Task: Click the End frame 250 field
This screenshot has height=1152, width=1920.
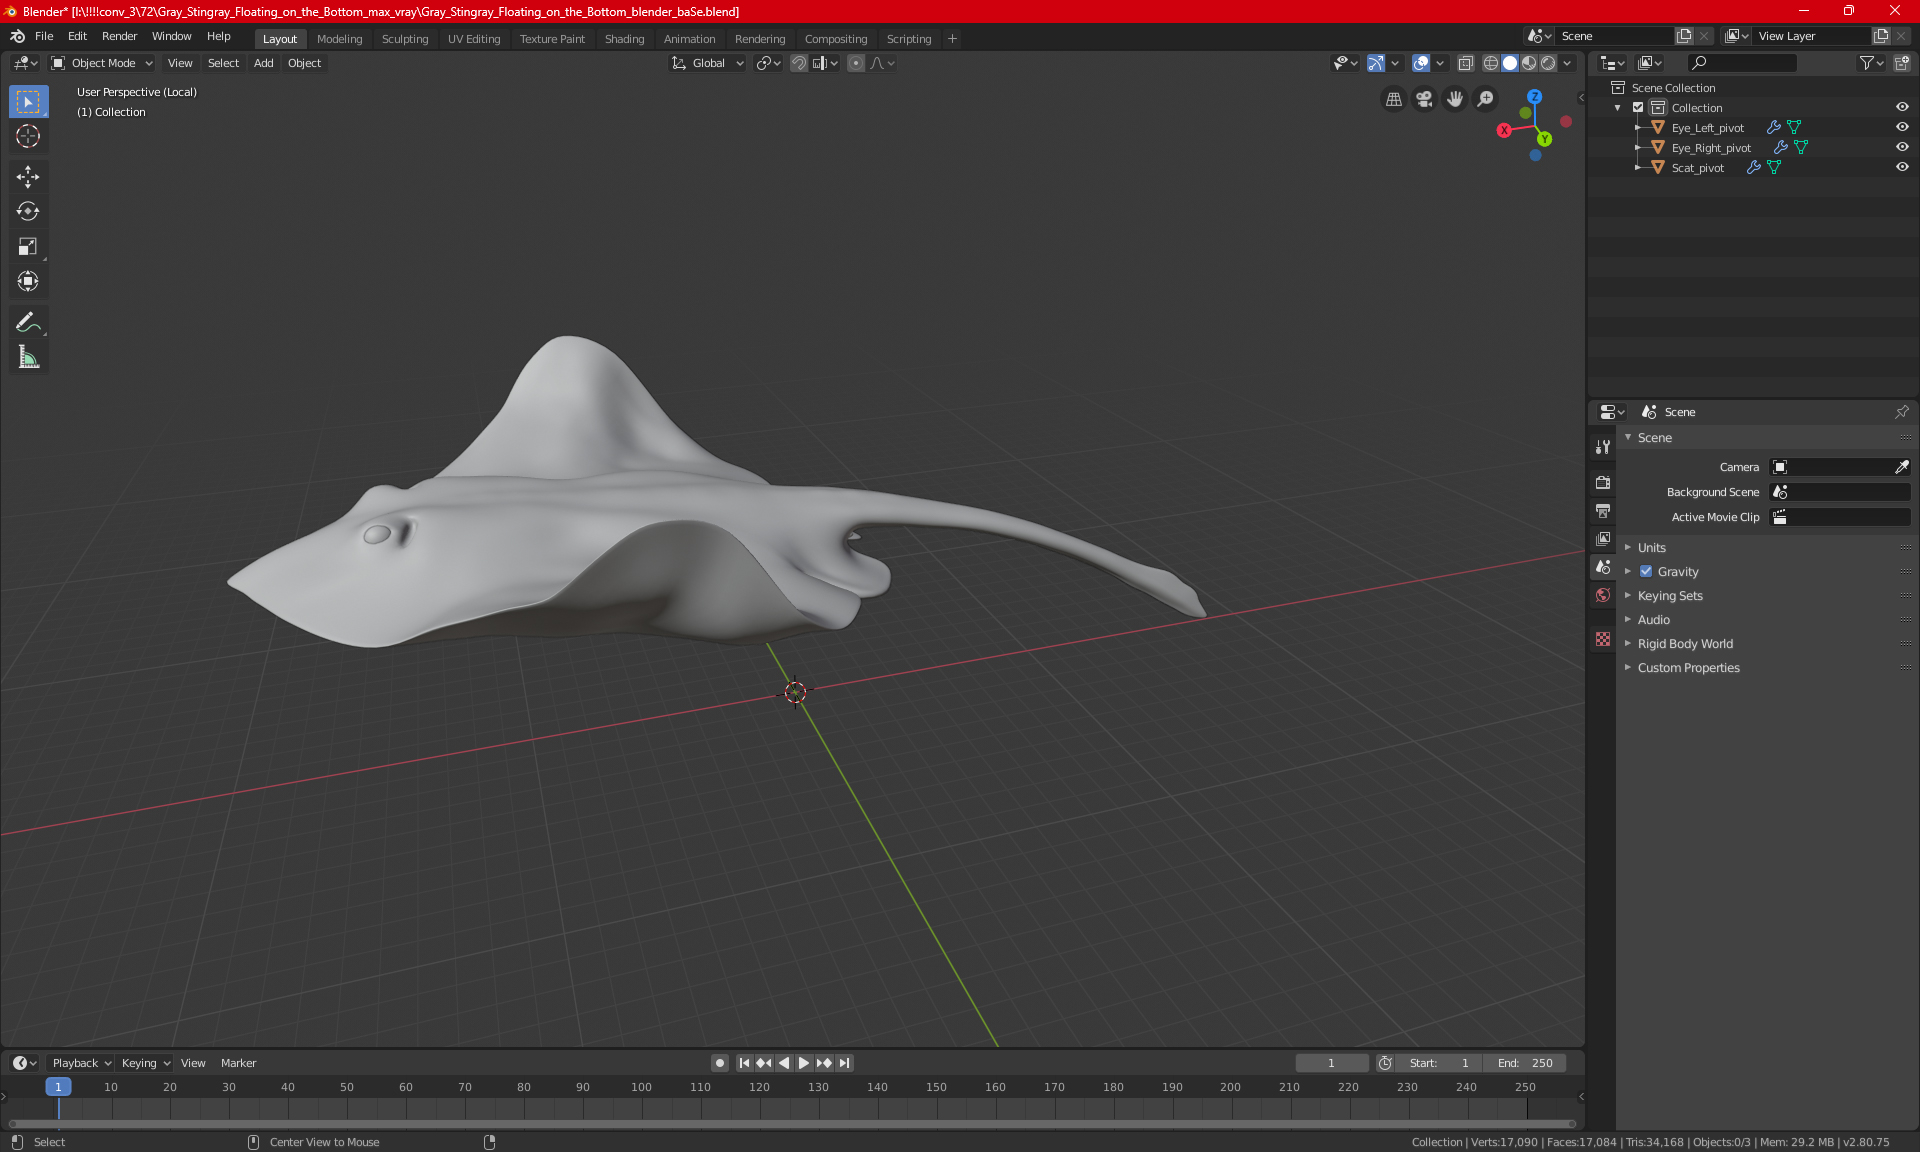Action: coord(1525,1063)
